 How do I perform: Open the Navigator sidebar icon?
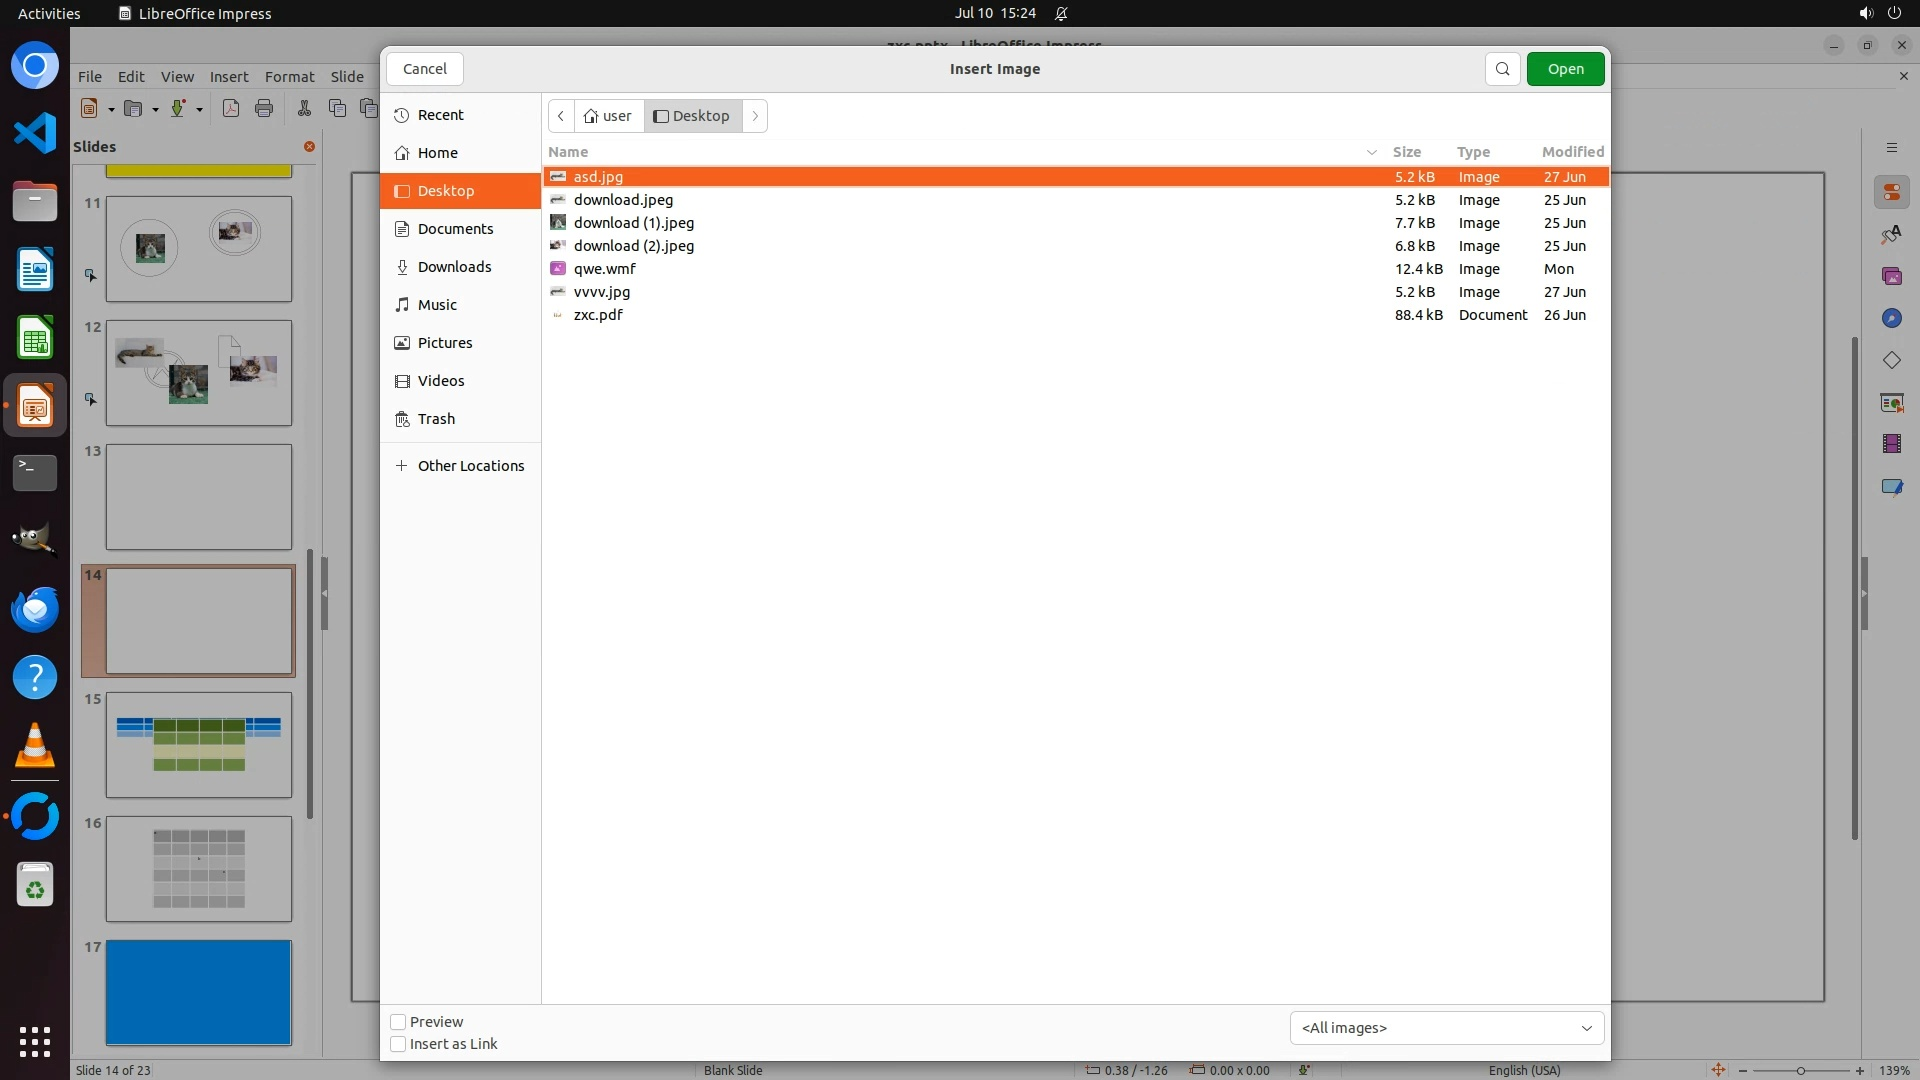[x=1891, y=318]
